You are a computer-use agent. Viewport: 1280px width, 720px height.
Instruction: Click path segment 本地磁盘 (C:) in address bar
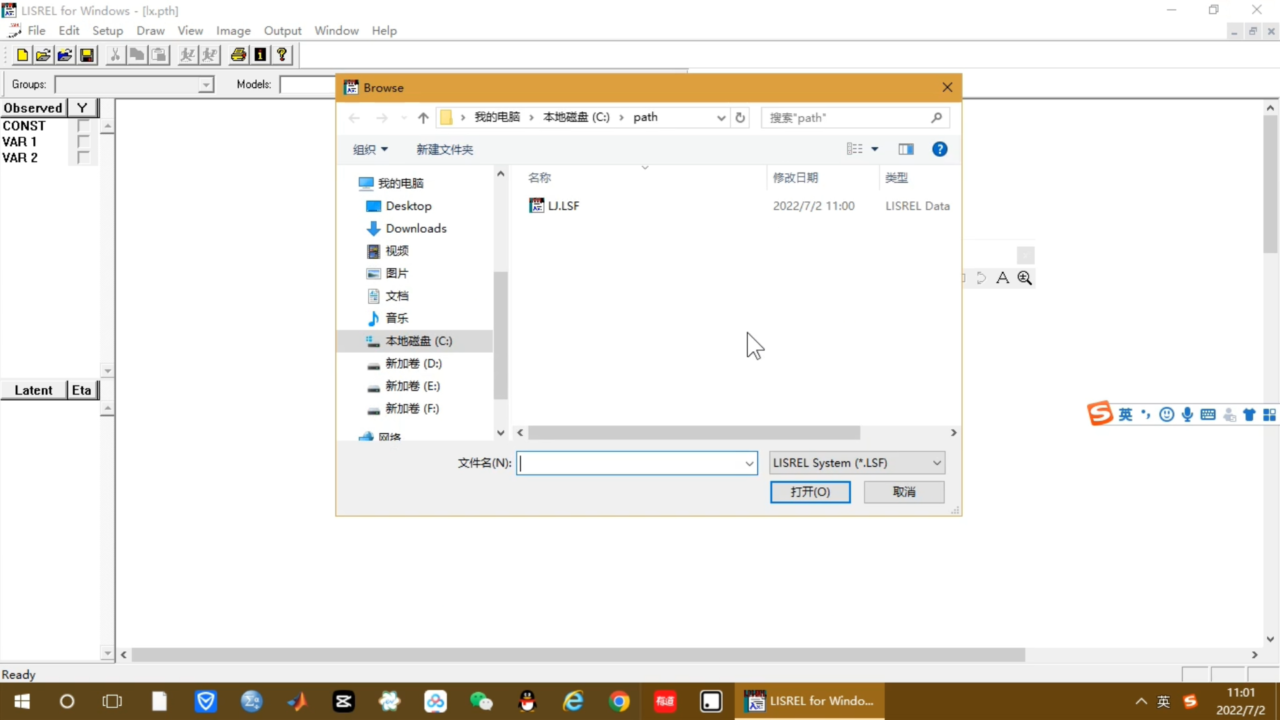coord(576,118)
